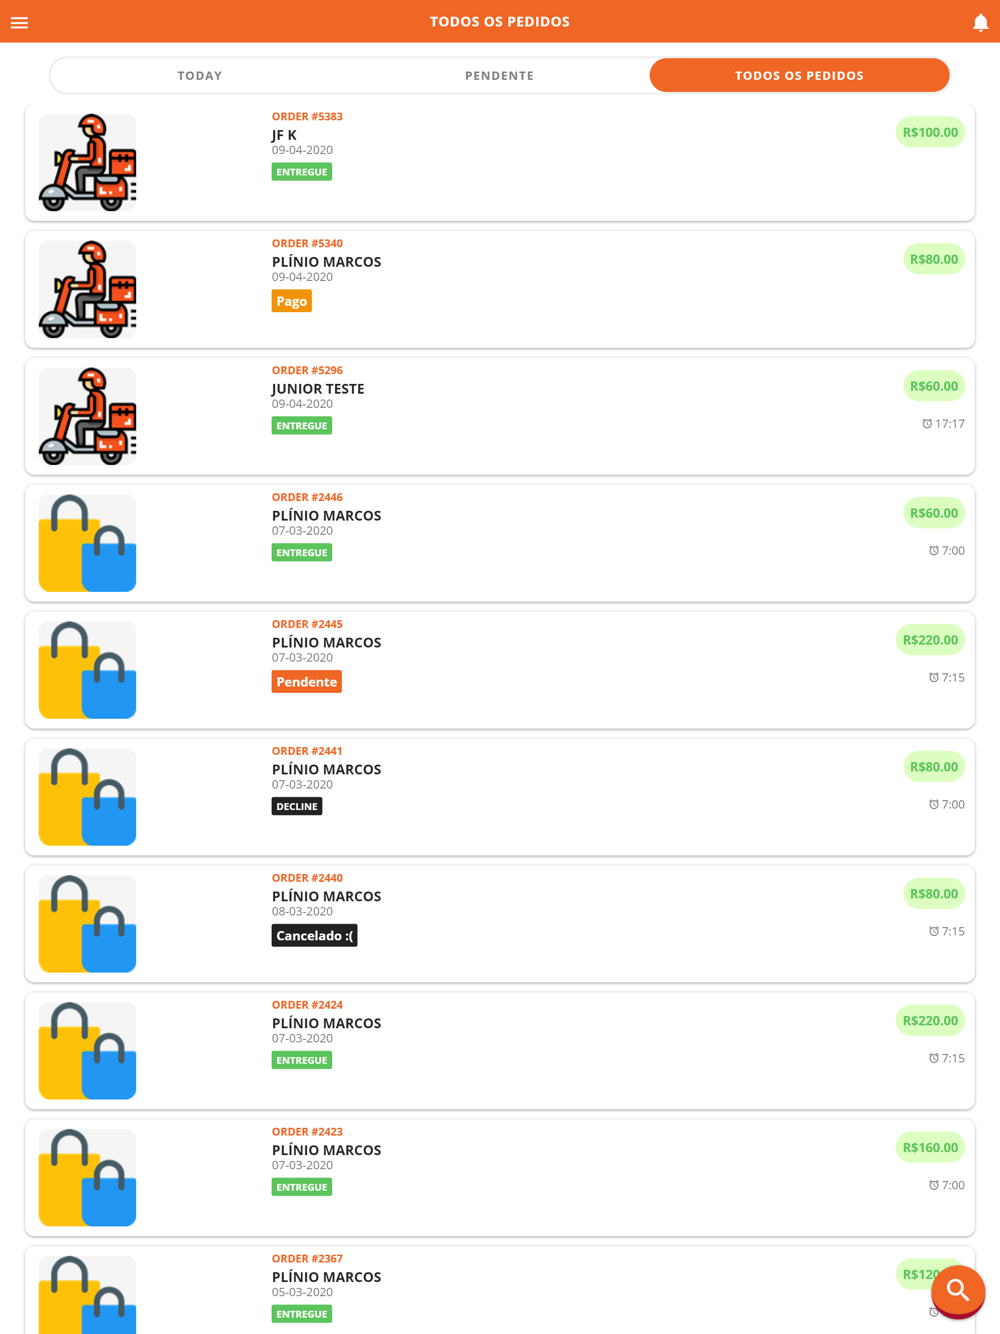Click delivery scooter image for order #5383
The image size is (1000, 1334).
[x=88, y=162]
